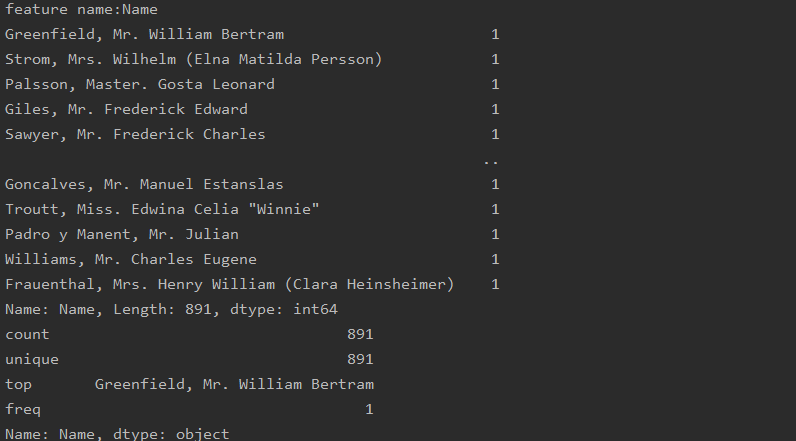Click the 'Length: 891, dtype: int64' summary line
The image size is (796, 441).
coord(171,310)
